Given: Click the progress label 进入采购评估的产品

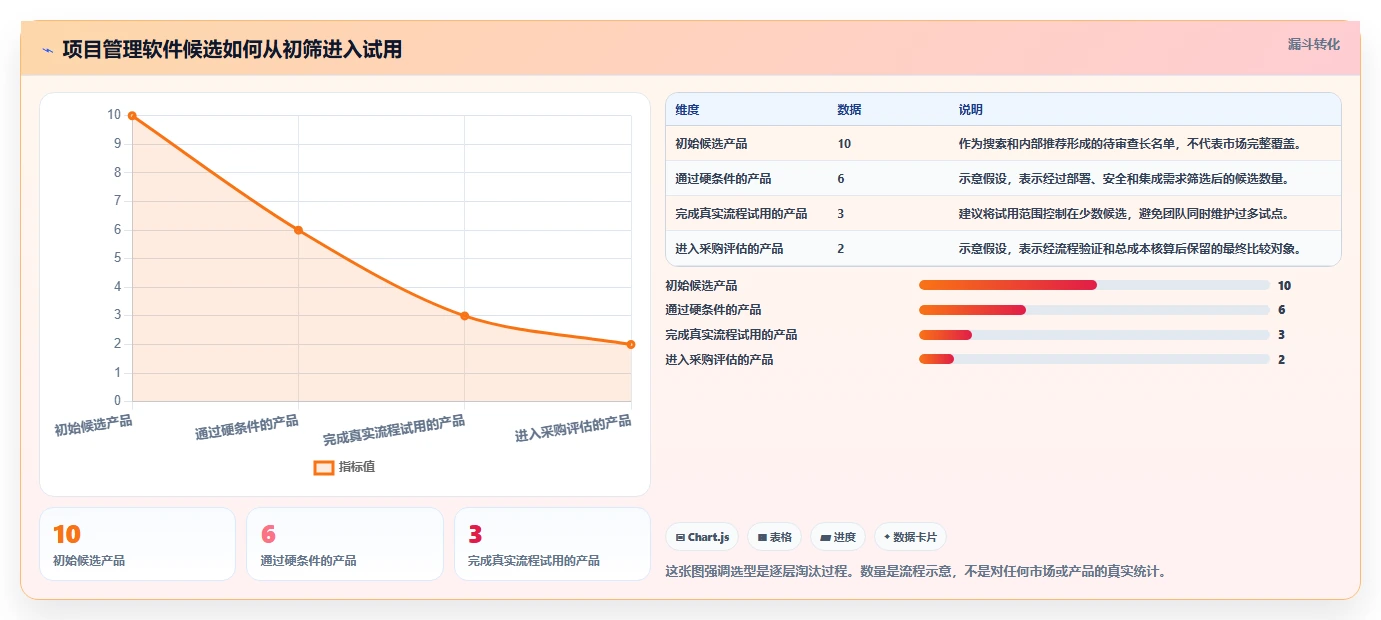Looking at the screenshot, I should coord(719,360).
